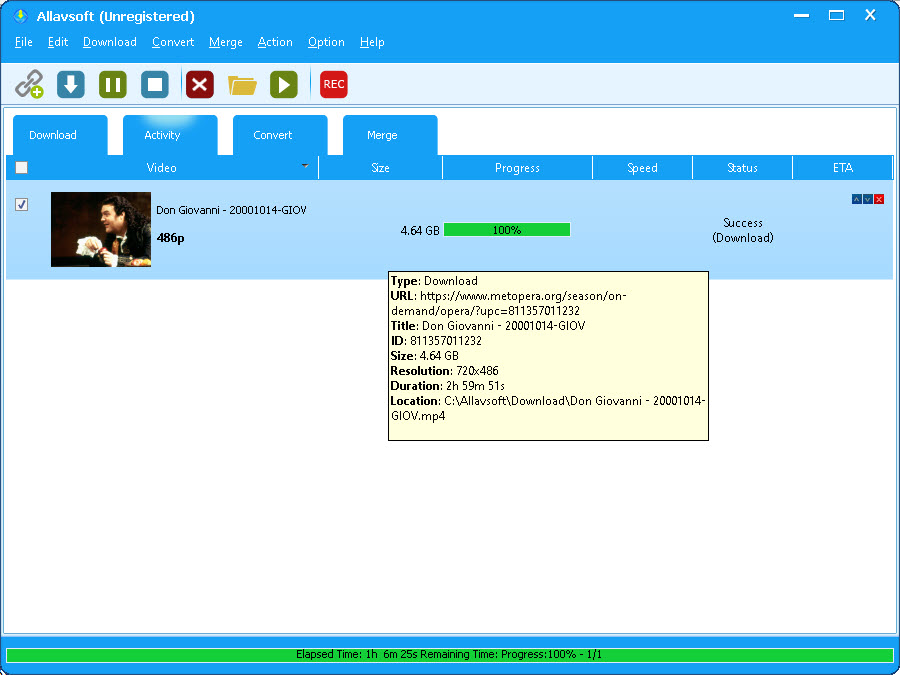Click the Don Giovanni - 20001014-GIOV title

point(231,210)
